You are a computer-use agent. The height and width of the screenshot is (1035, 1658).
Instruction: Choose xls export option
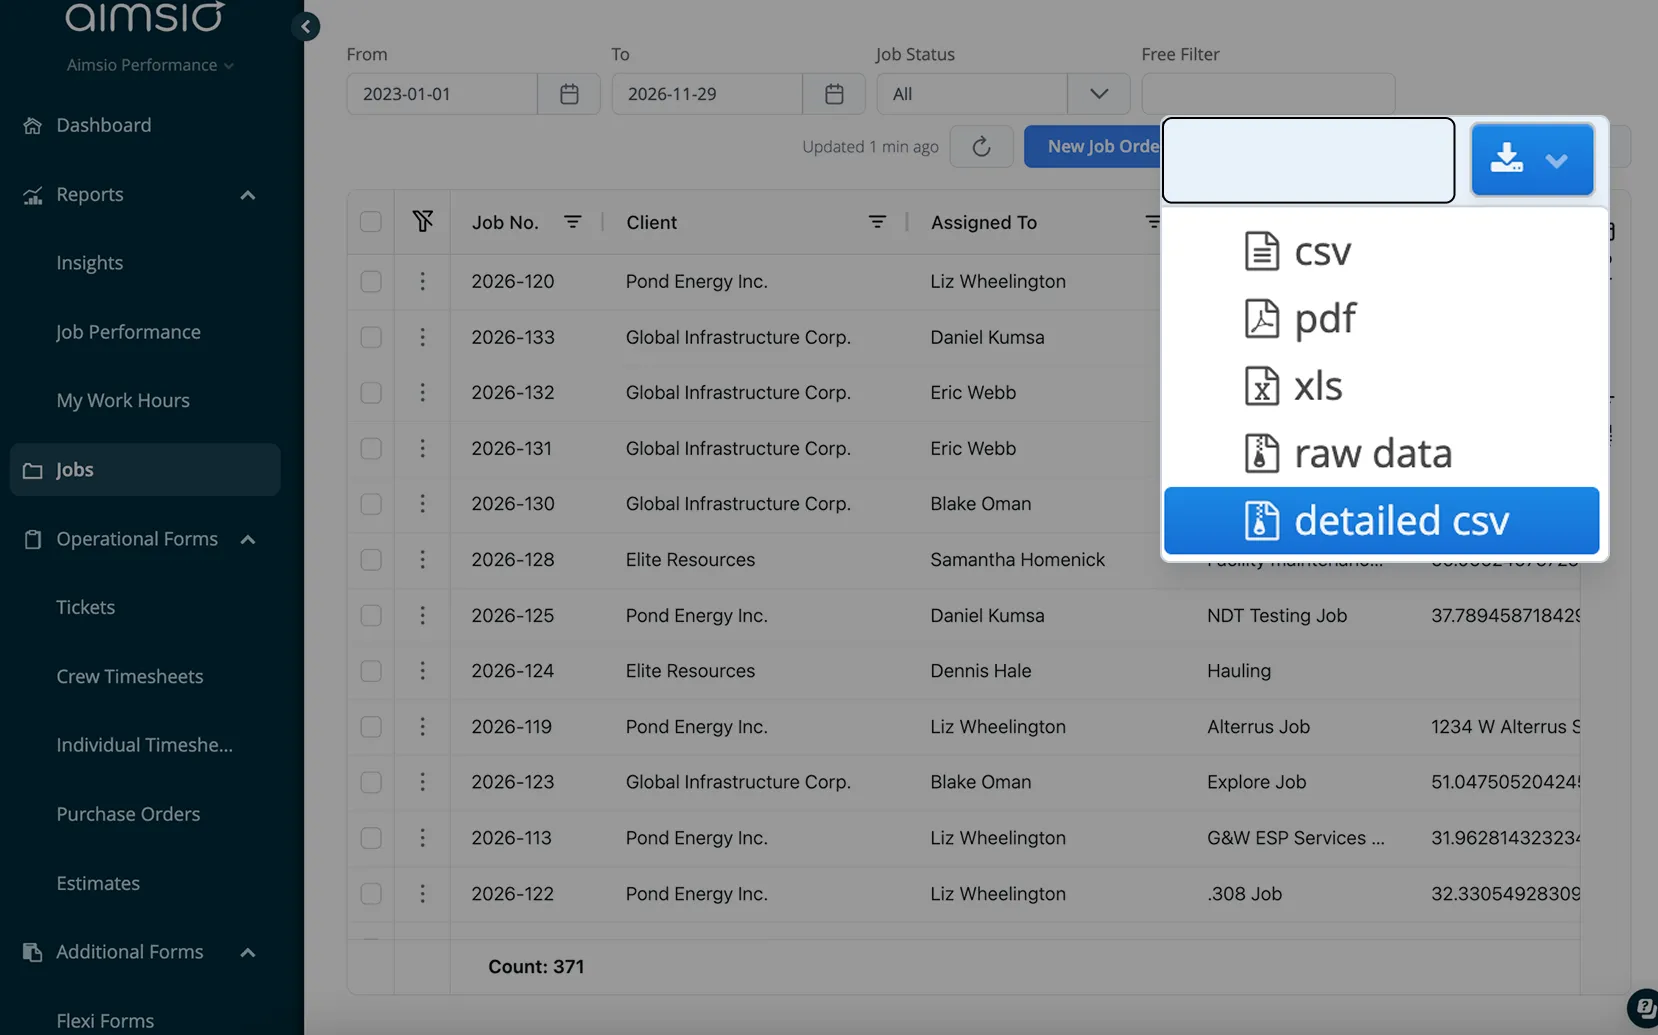pos(1382,386)
